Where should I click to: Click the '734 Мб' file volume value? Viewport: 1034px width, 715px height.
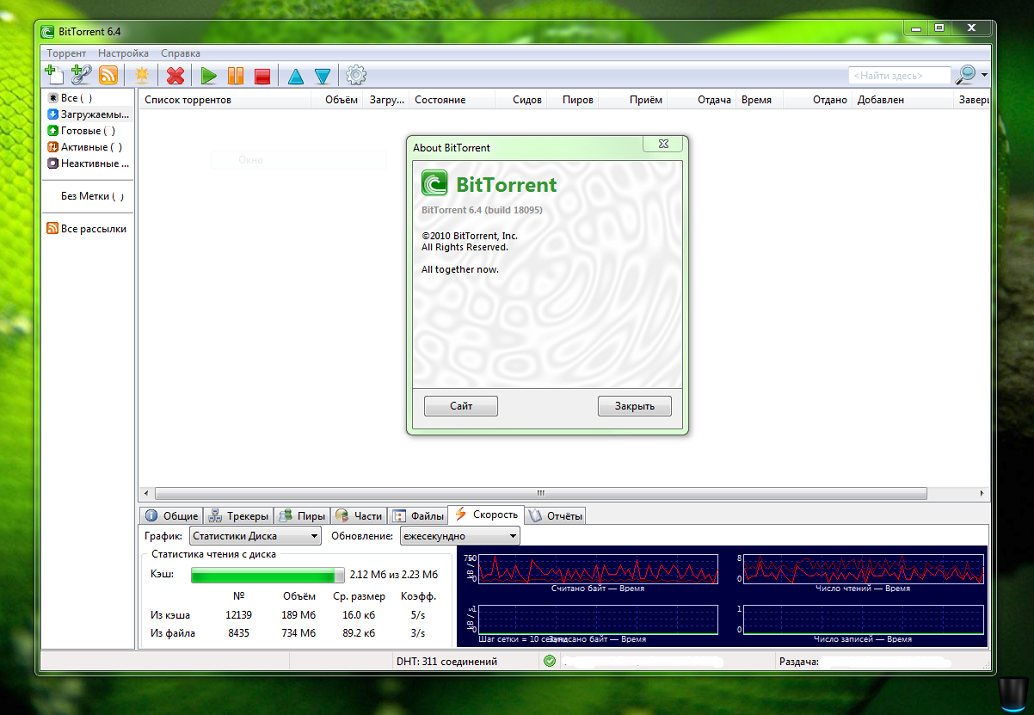click(299, 633)
